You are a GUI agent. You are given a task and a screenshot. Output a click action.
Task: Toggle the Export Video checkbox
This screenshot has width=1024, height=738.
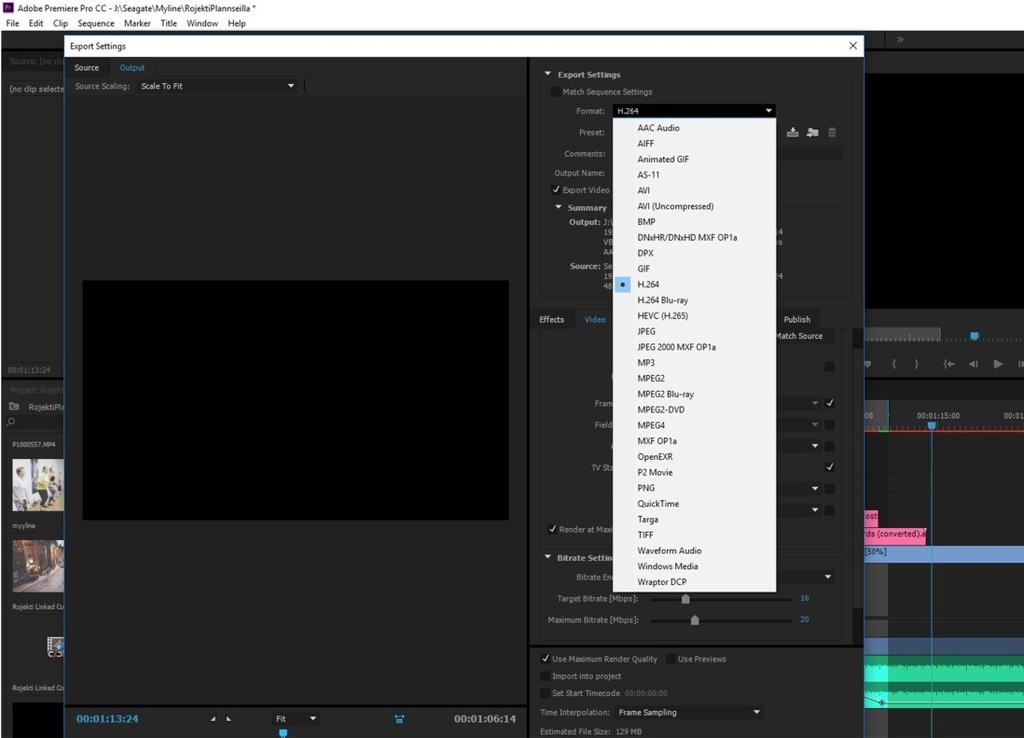click(x=556, y=189)
